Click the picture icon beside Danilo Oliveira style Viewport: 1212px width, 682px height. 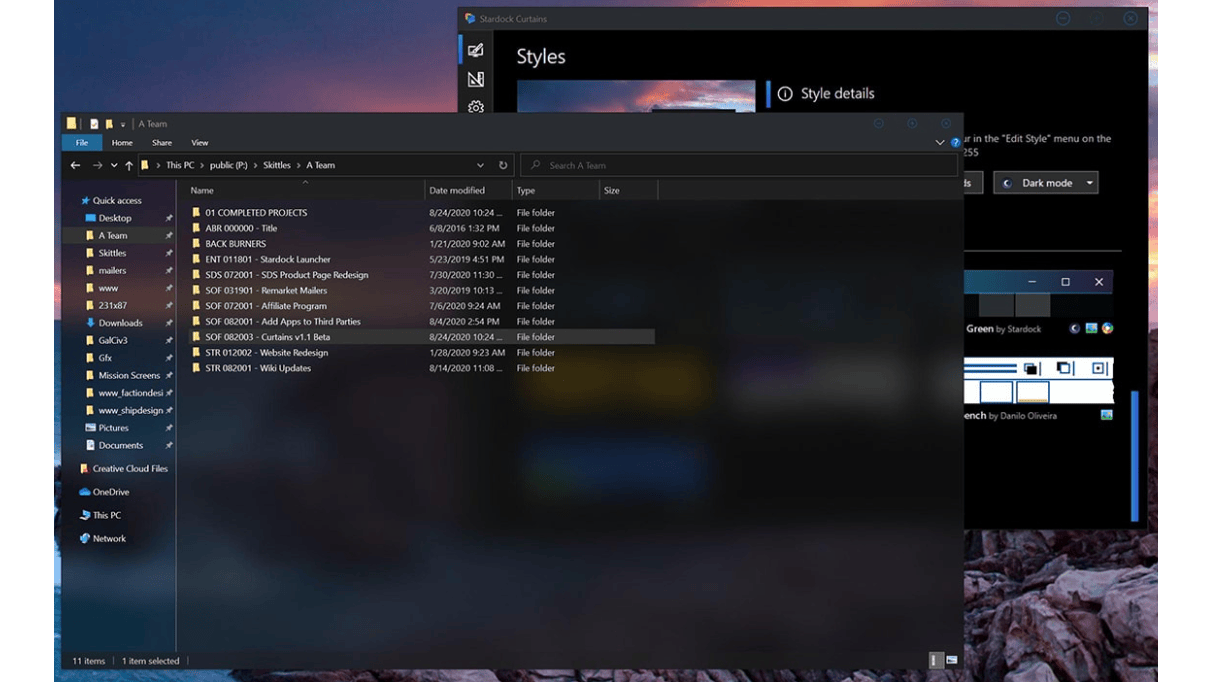click(x=1106, y=415)
